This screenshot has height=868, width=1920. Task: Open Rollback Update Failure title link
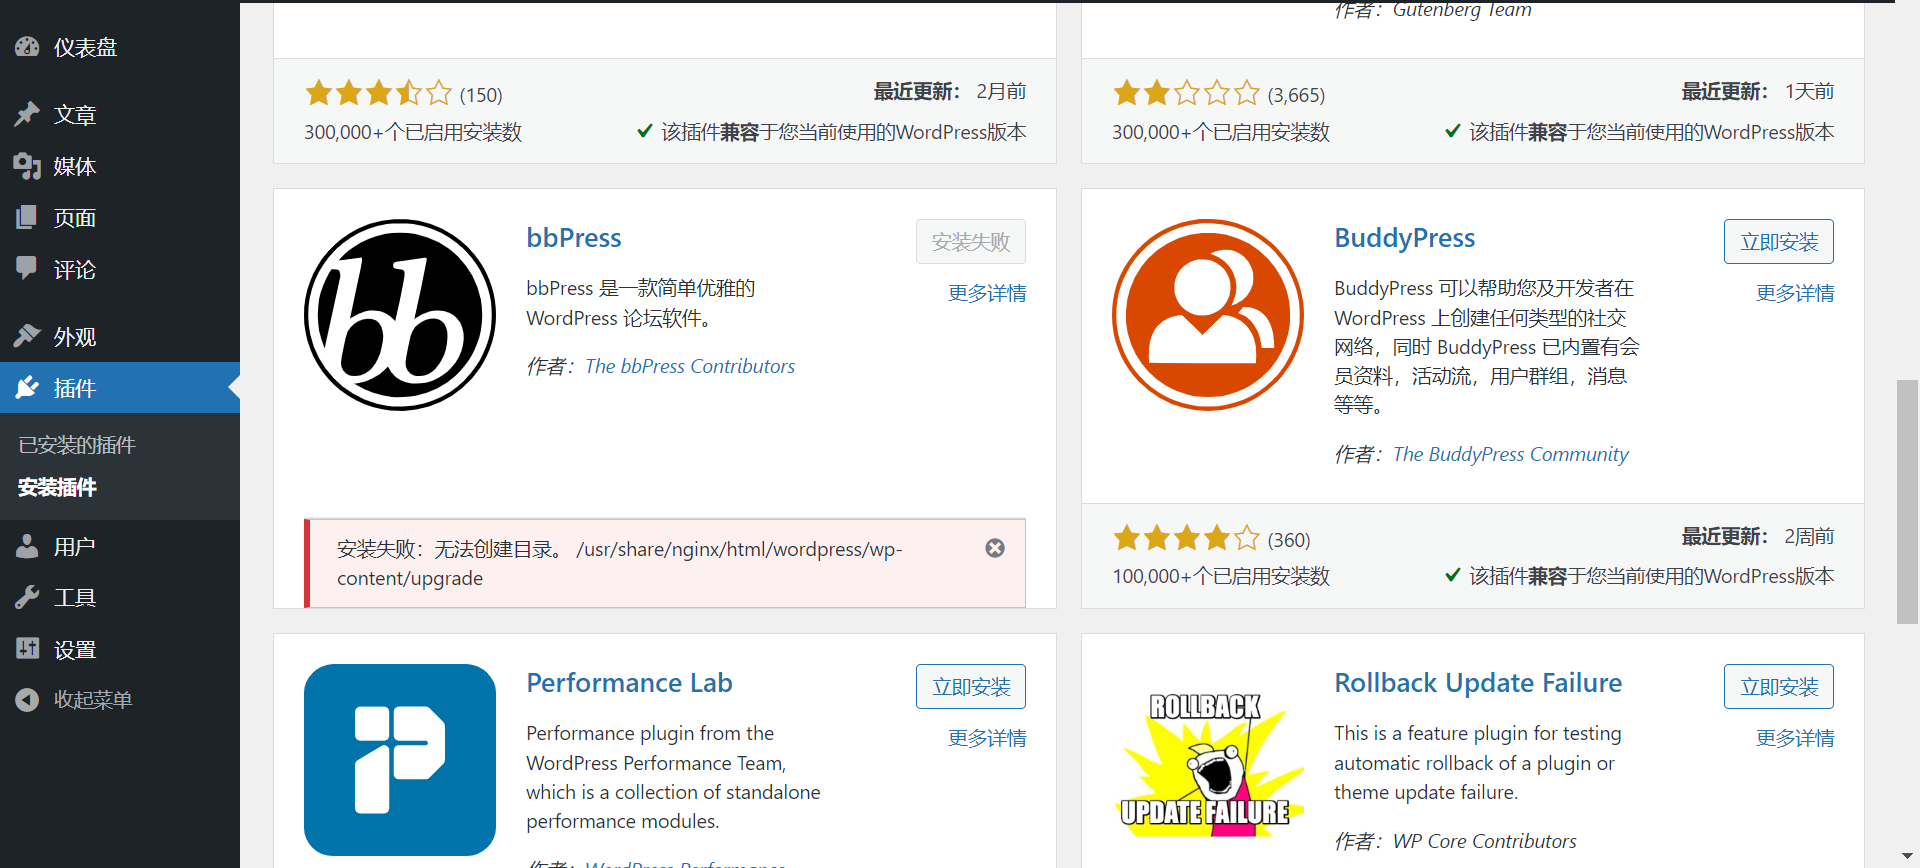click(1478, 683)
